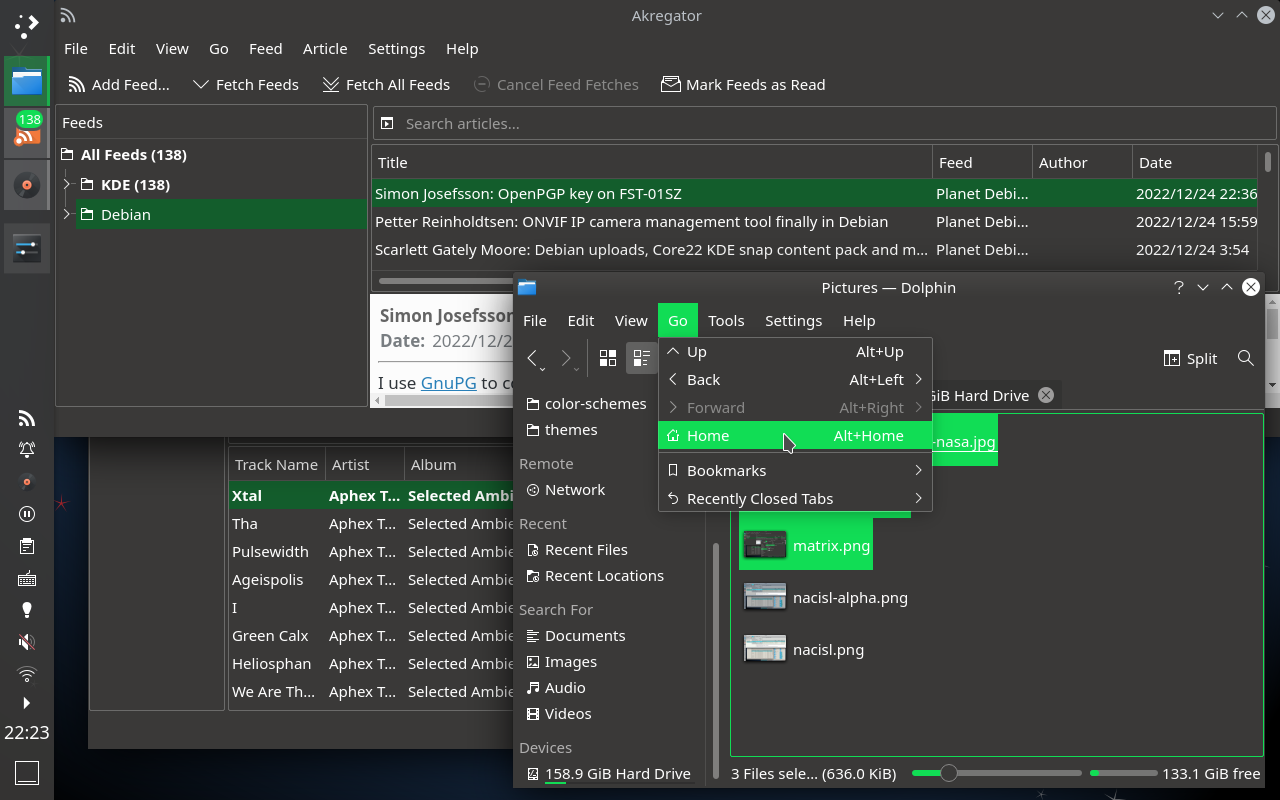Screen dimensions: 1280x800
Task: Select the matrix.png thumbnail
Action: (x=765, y=546)
